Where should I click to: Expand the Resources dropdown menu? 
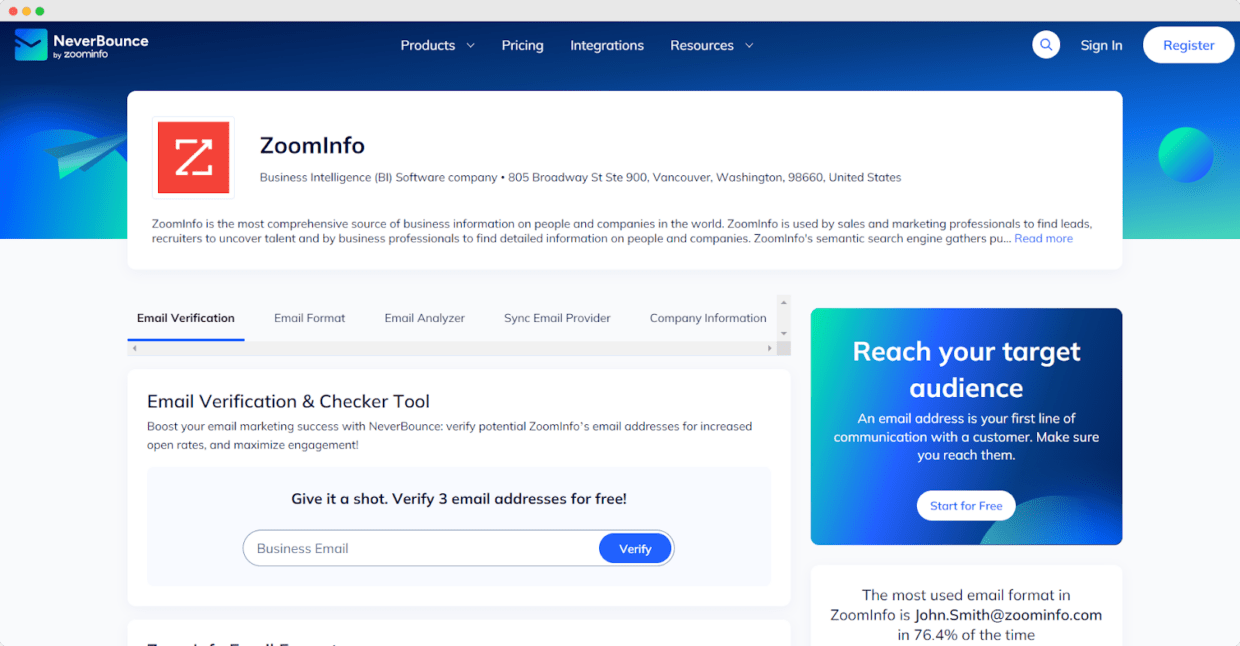click(x=711, y=45)
